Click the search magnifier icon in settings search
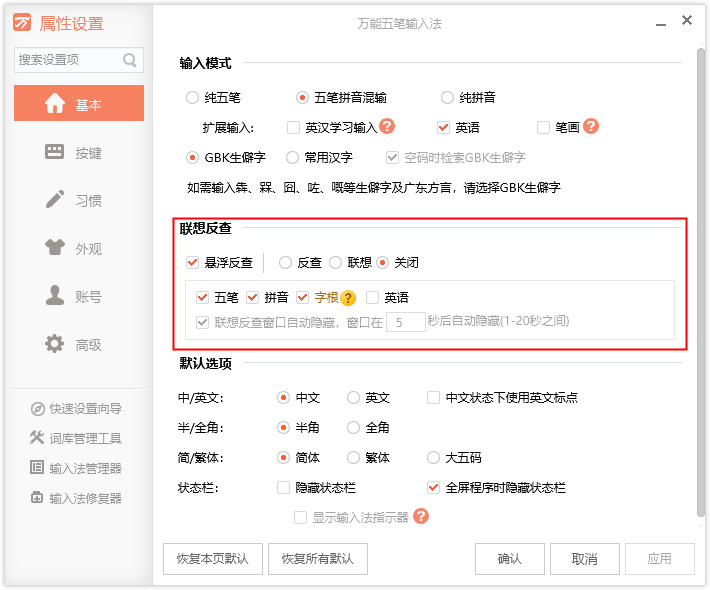 (x=130, y=60)
